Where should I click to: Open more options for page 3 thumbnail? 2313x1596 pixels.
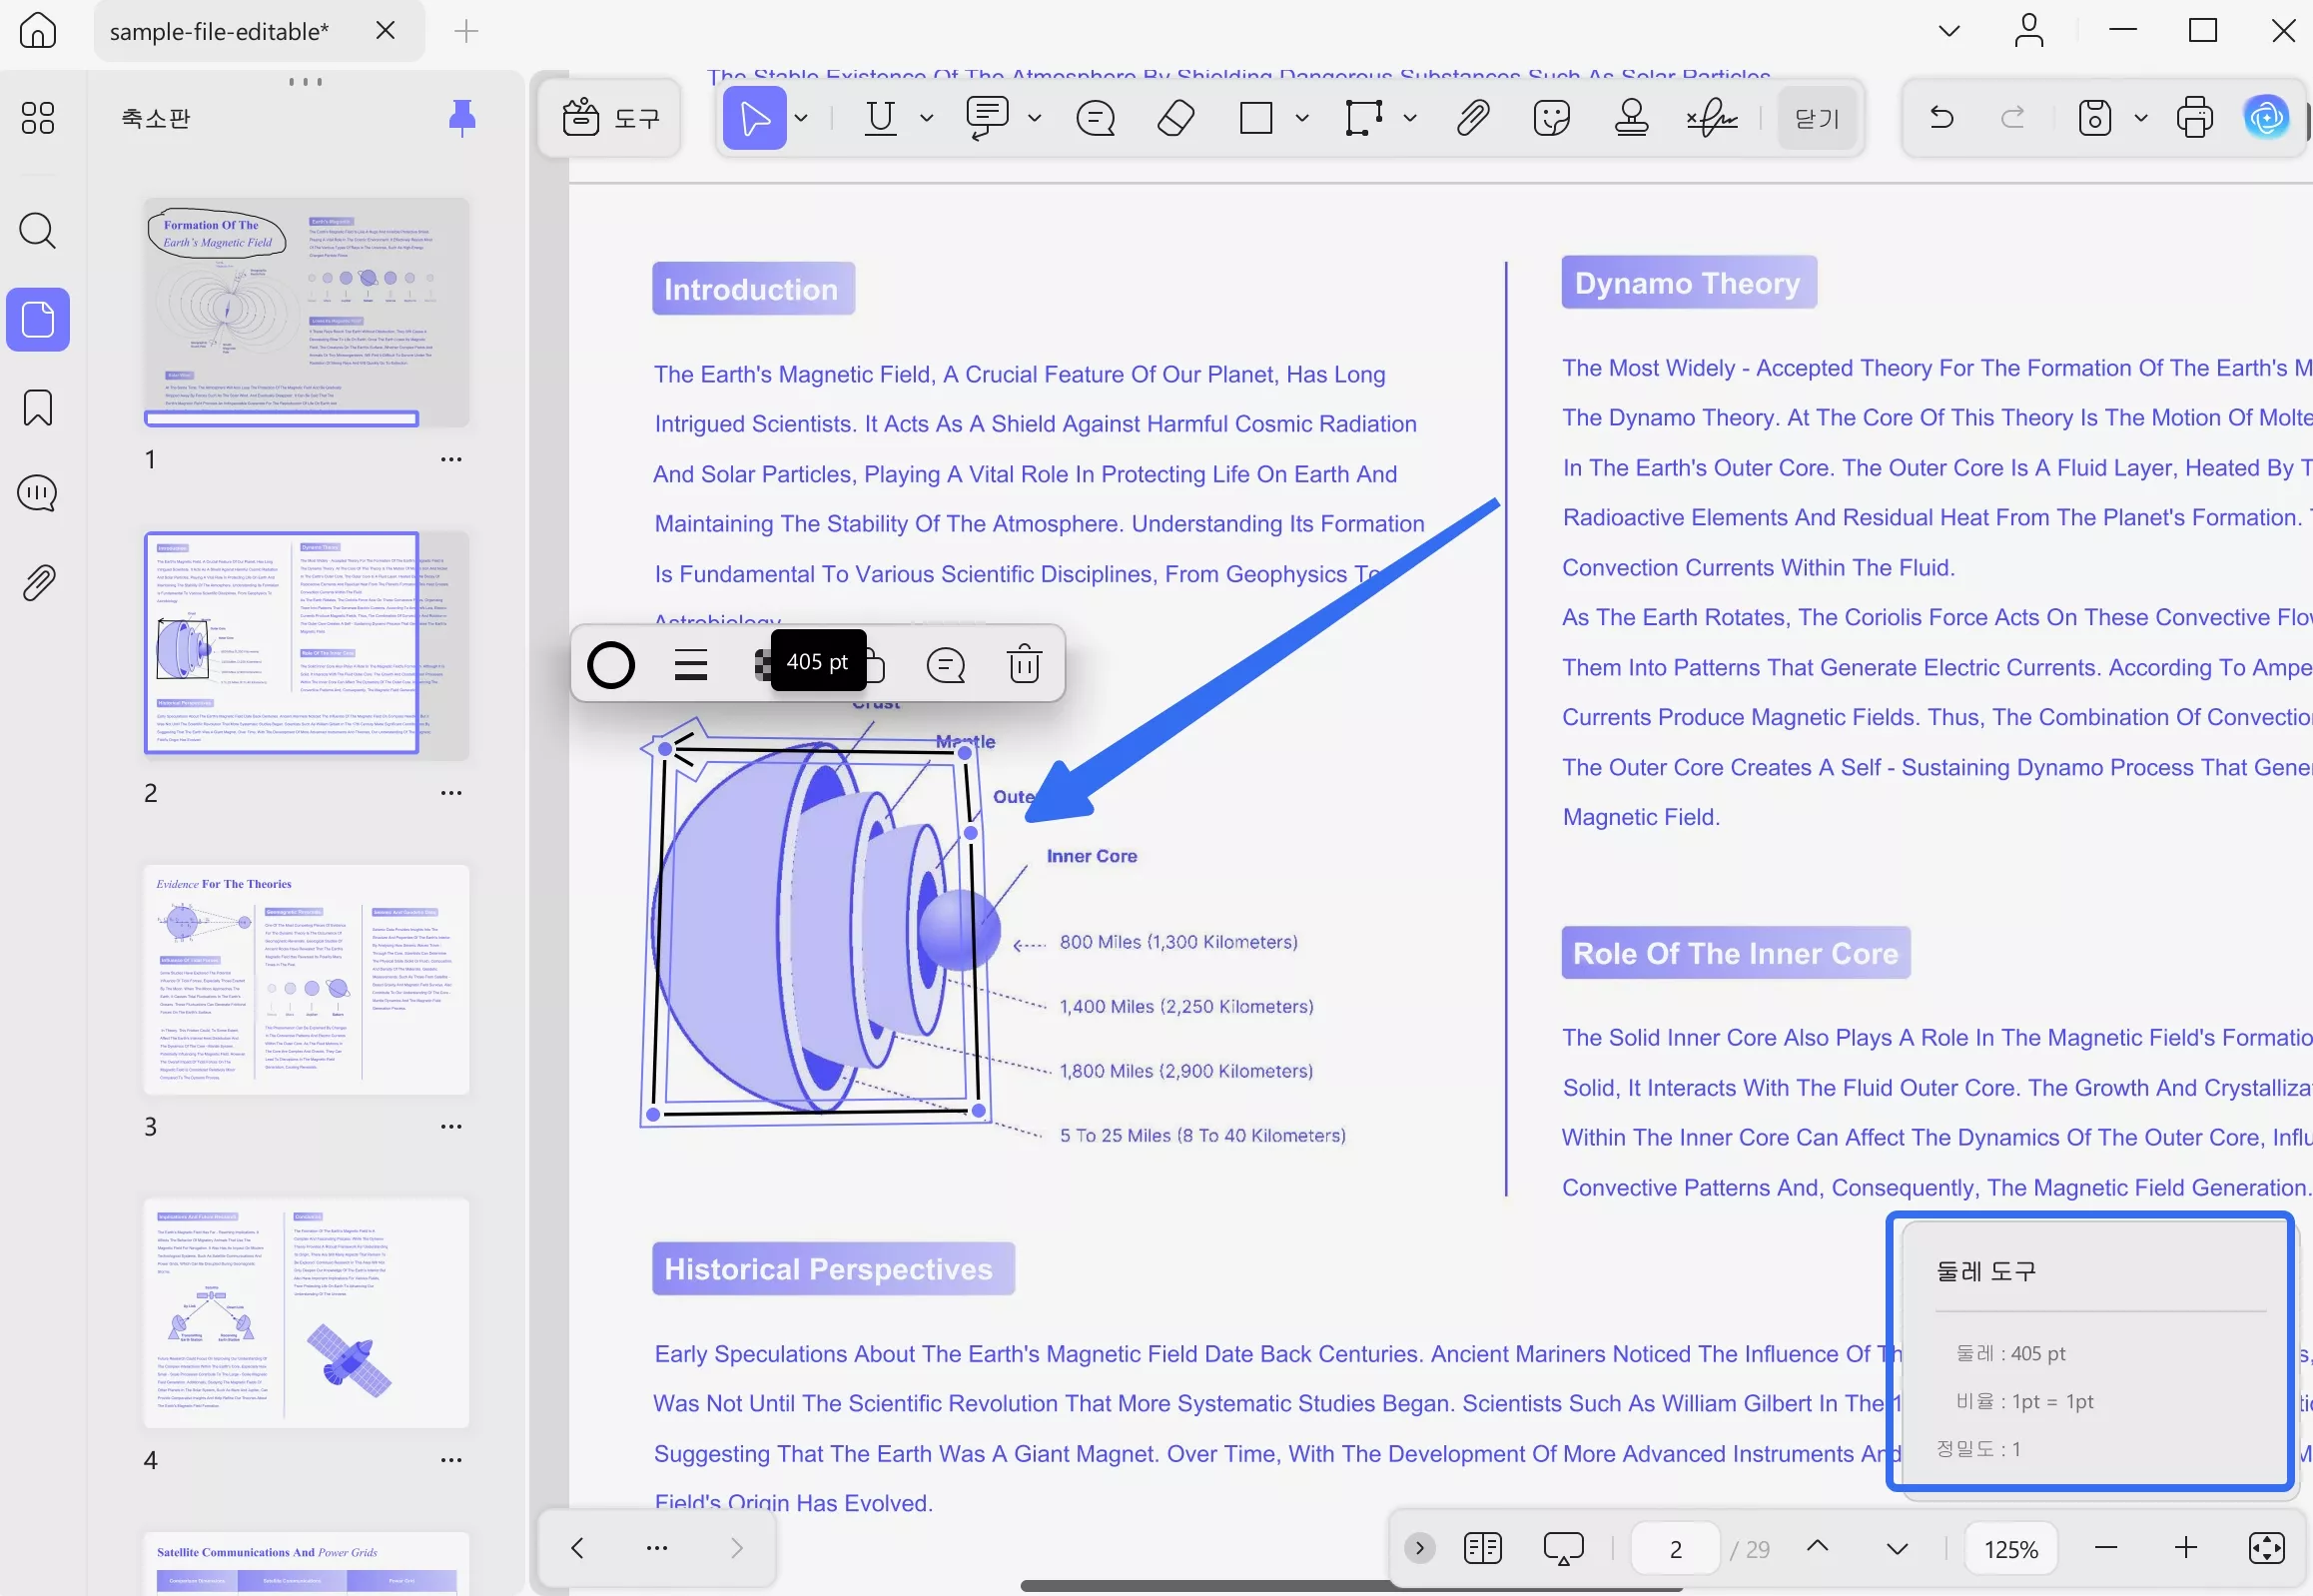(451, 1126)
